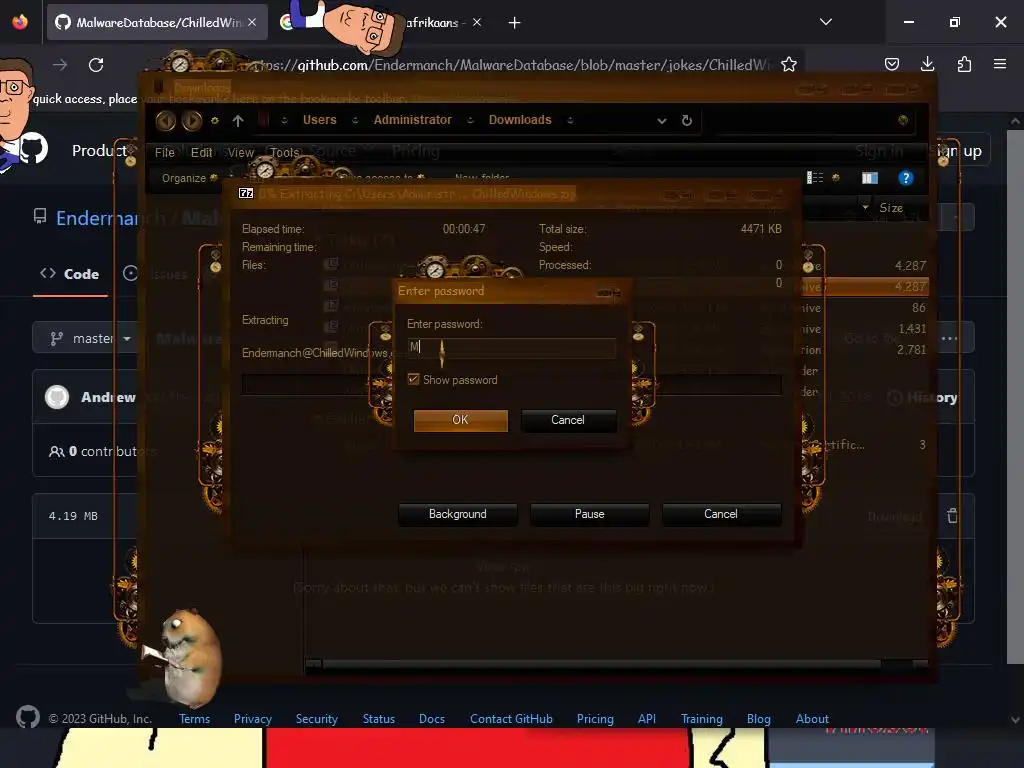1024x768 pixels.
Task: Open the Organize dropdown in Explorer
Action: pyautogui.click(x=189, y=178)
